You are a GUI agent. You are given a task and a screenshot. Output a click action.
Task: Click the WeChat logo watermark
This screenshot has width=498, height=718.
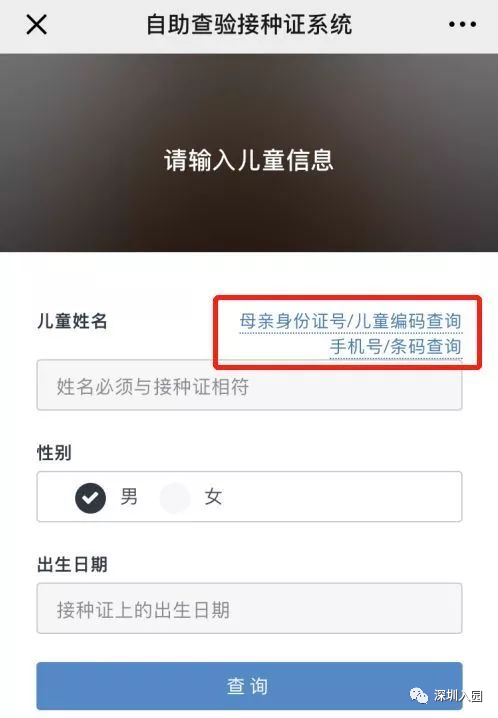(x=419, y=696)
